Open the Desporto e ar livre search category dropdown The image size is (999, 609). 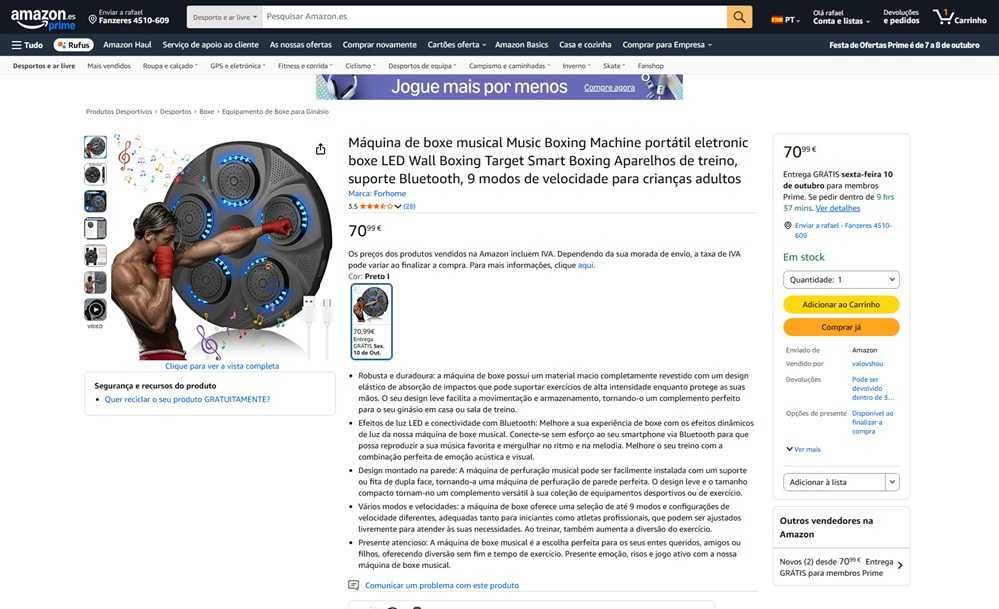(225, 17)
